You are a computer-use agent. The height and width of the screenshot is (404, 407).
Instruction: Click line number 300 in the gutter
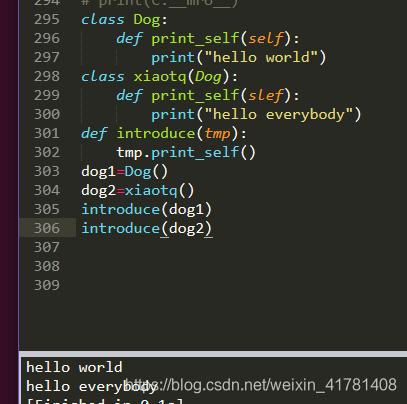[47, 114]
